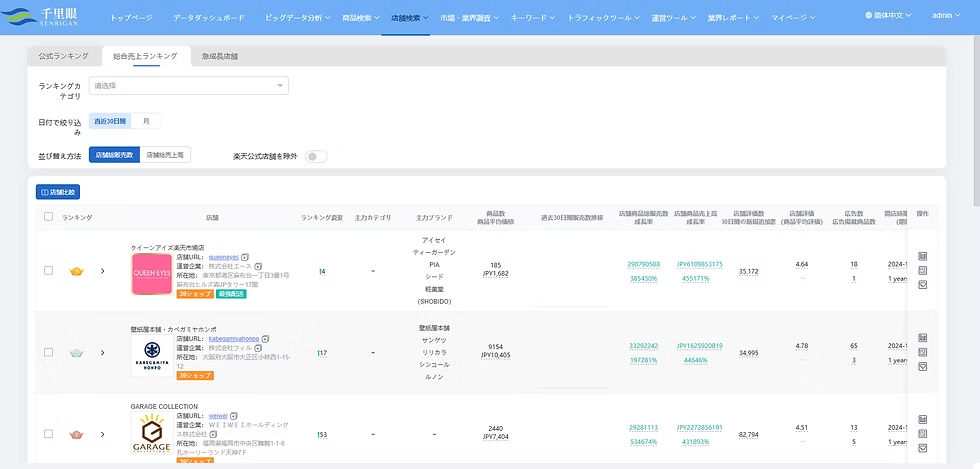
Task: Open the 市場・業界調査 menu dropdown
Action: (x=469, y=18)
